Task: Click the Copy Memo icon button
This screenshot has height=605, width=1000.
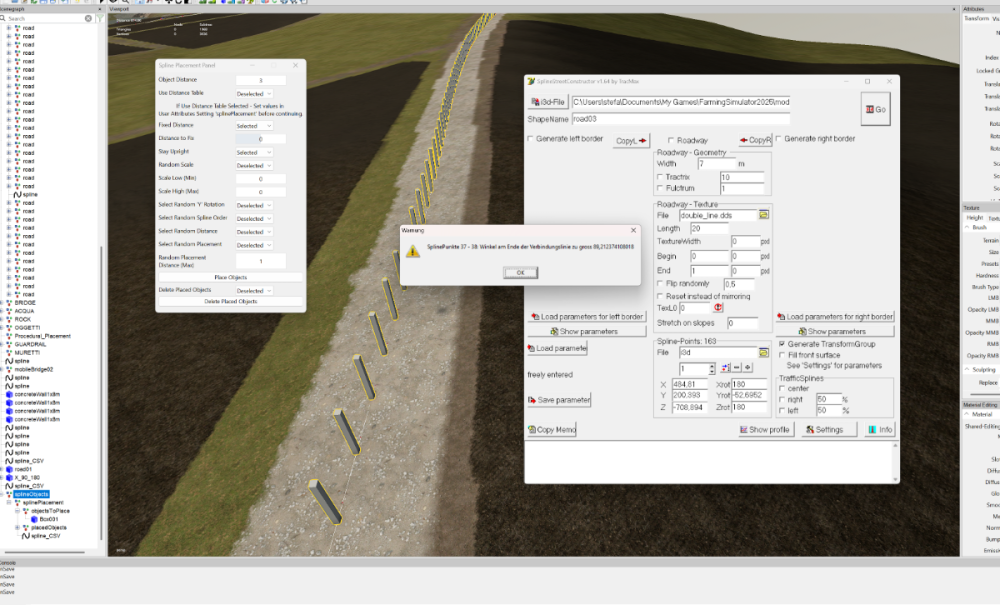Action: point(550,429)
